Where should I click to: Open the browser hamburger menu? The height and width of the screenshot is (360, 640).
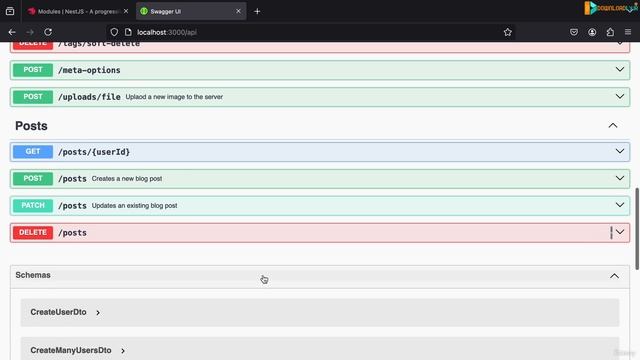628,32
